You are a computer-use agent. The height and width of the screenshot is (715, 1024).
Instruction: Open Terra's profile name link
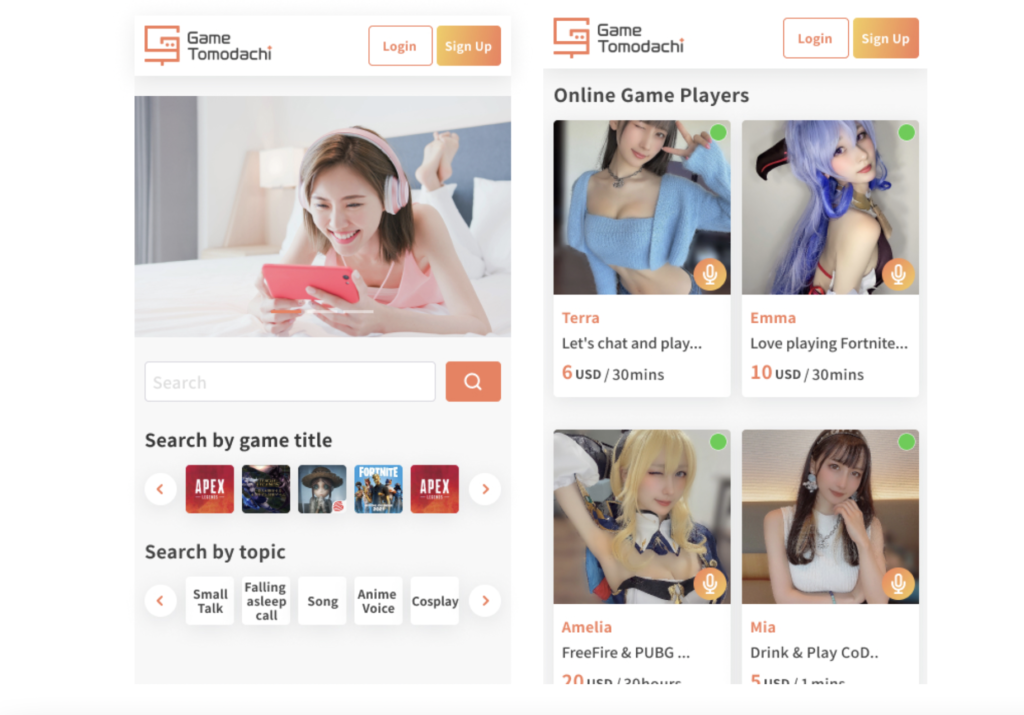[x=581, y=318]
